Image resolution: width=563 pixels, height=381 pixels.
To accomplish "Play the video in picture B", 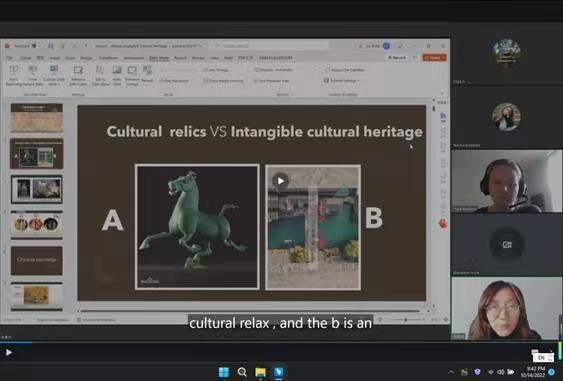I will pyautogui.click(x=280, y=181).
